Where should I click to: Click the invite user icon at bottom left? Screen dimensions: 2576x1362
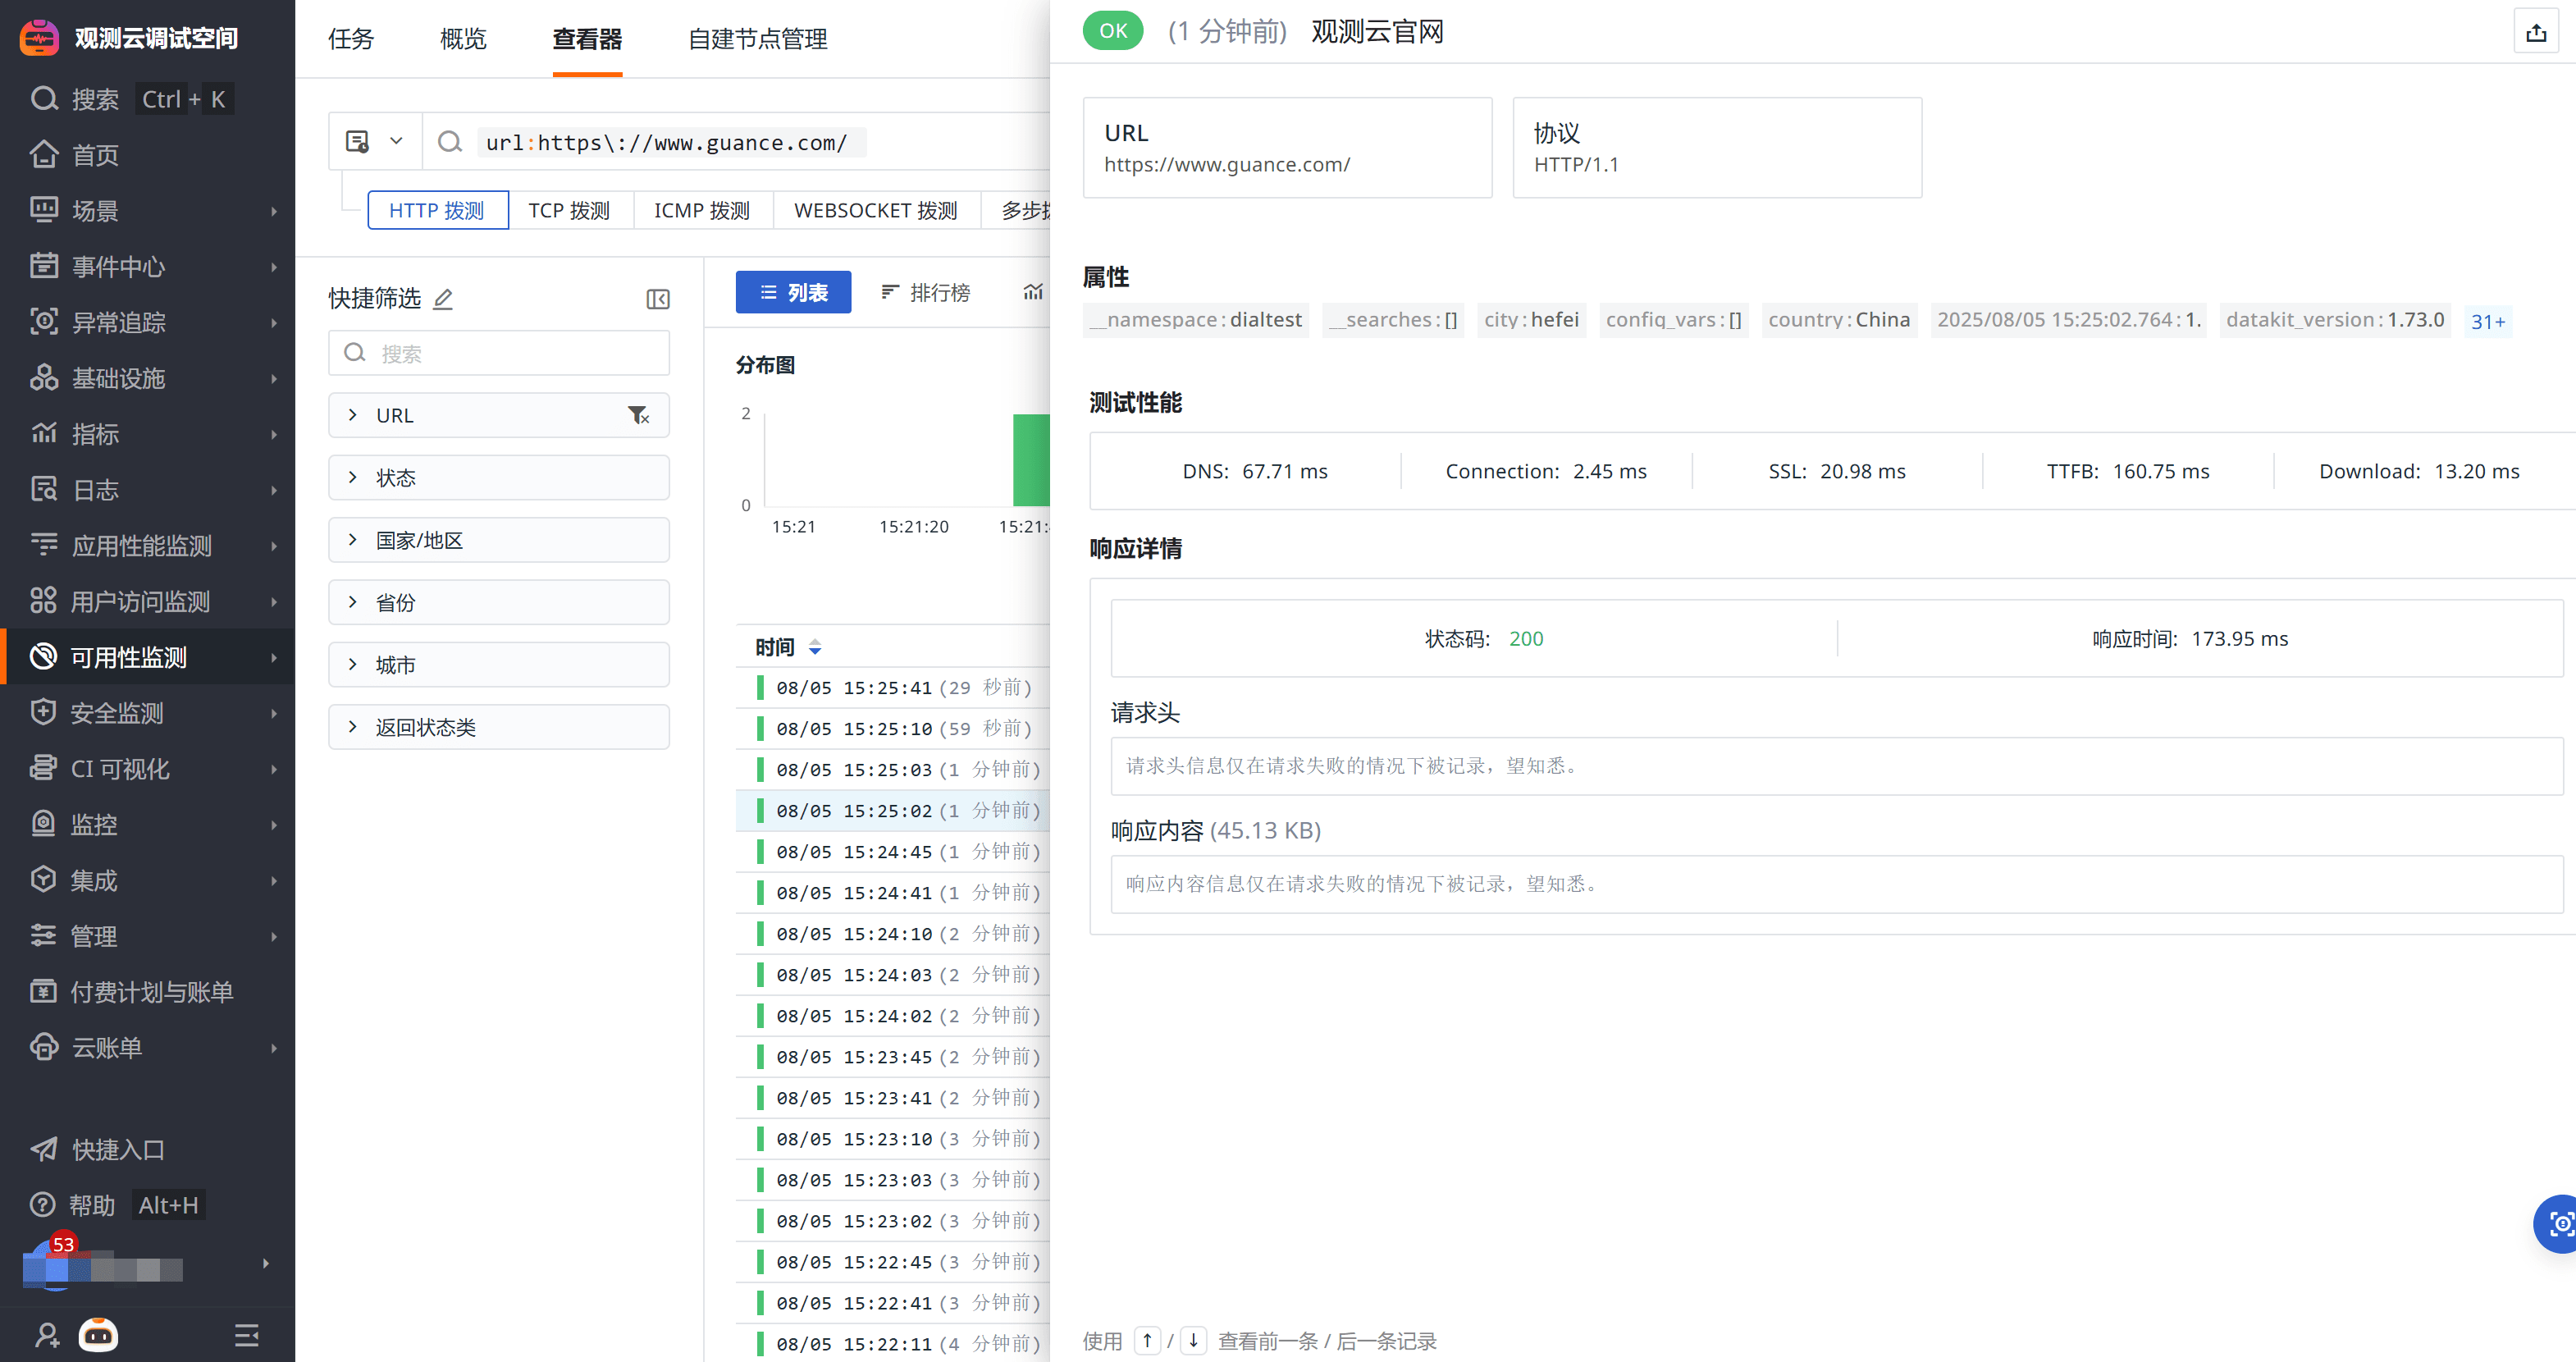(x=46, y=1334)
